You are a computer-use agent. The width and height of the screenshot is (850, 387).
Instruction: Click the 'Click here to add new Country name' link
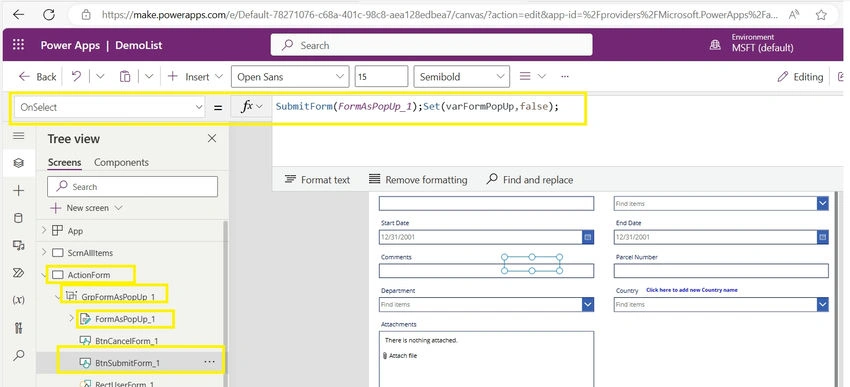pos(692,290)
